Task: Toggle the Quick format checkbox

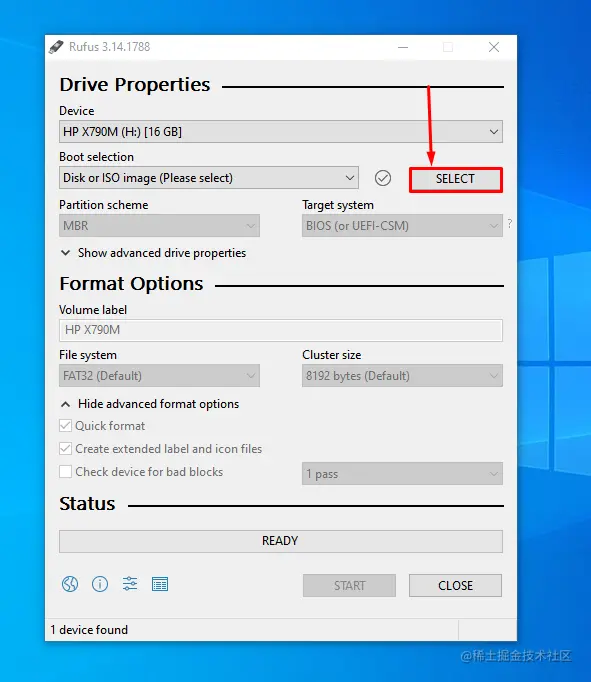Action: coord(65,425)
